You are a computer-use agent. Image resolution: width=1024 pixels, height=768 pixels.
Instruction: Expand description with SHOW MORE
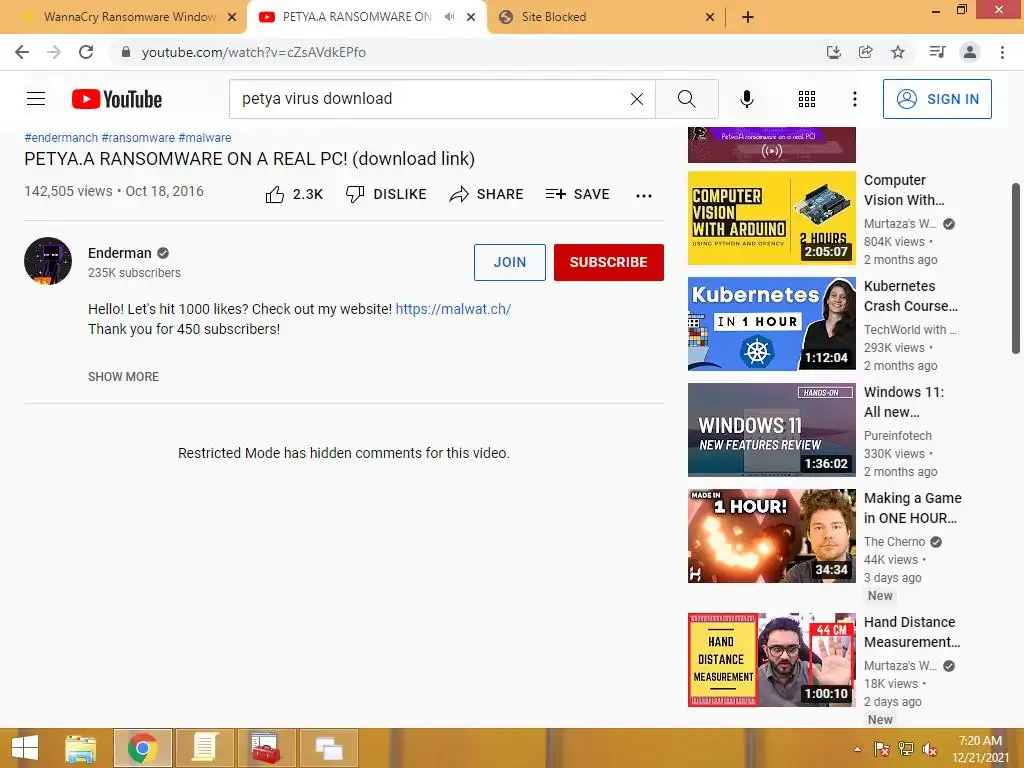(x=123, y=377)
